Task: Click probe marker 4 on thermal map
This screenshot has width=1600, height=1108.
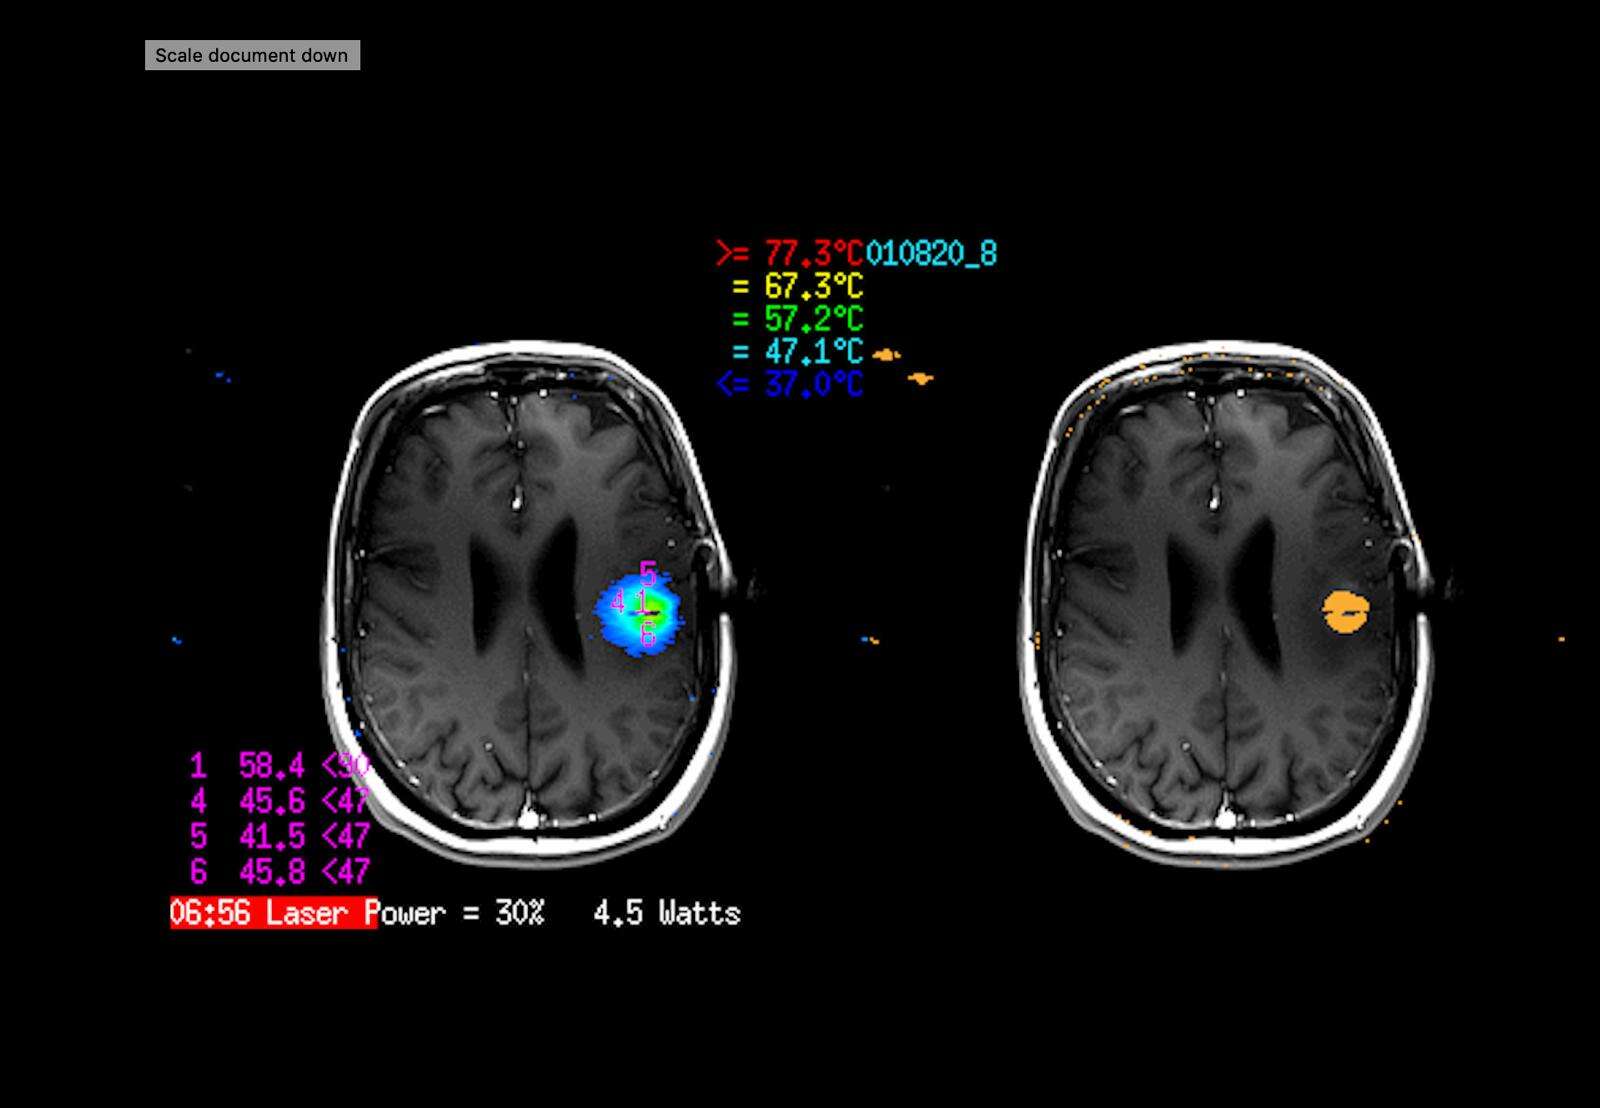Action: 618,602
